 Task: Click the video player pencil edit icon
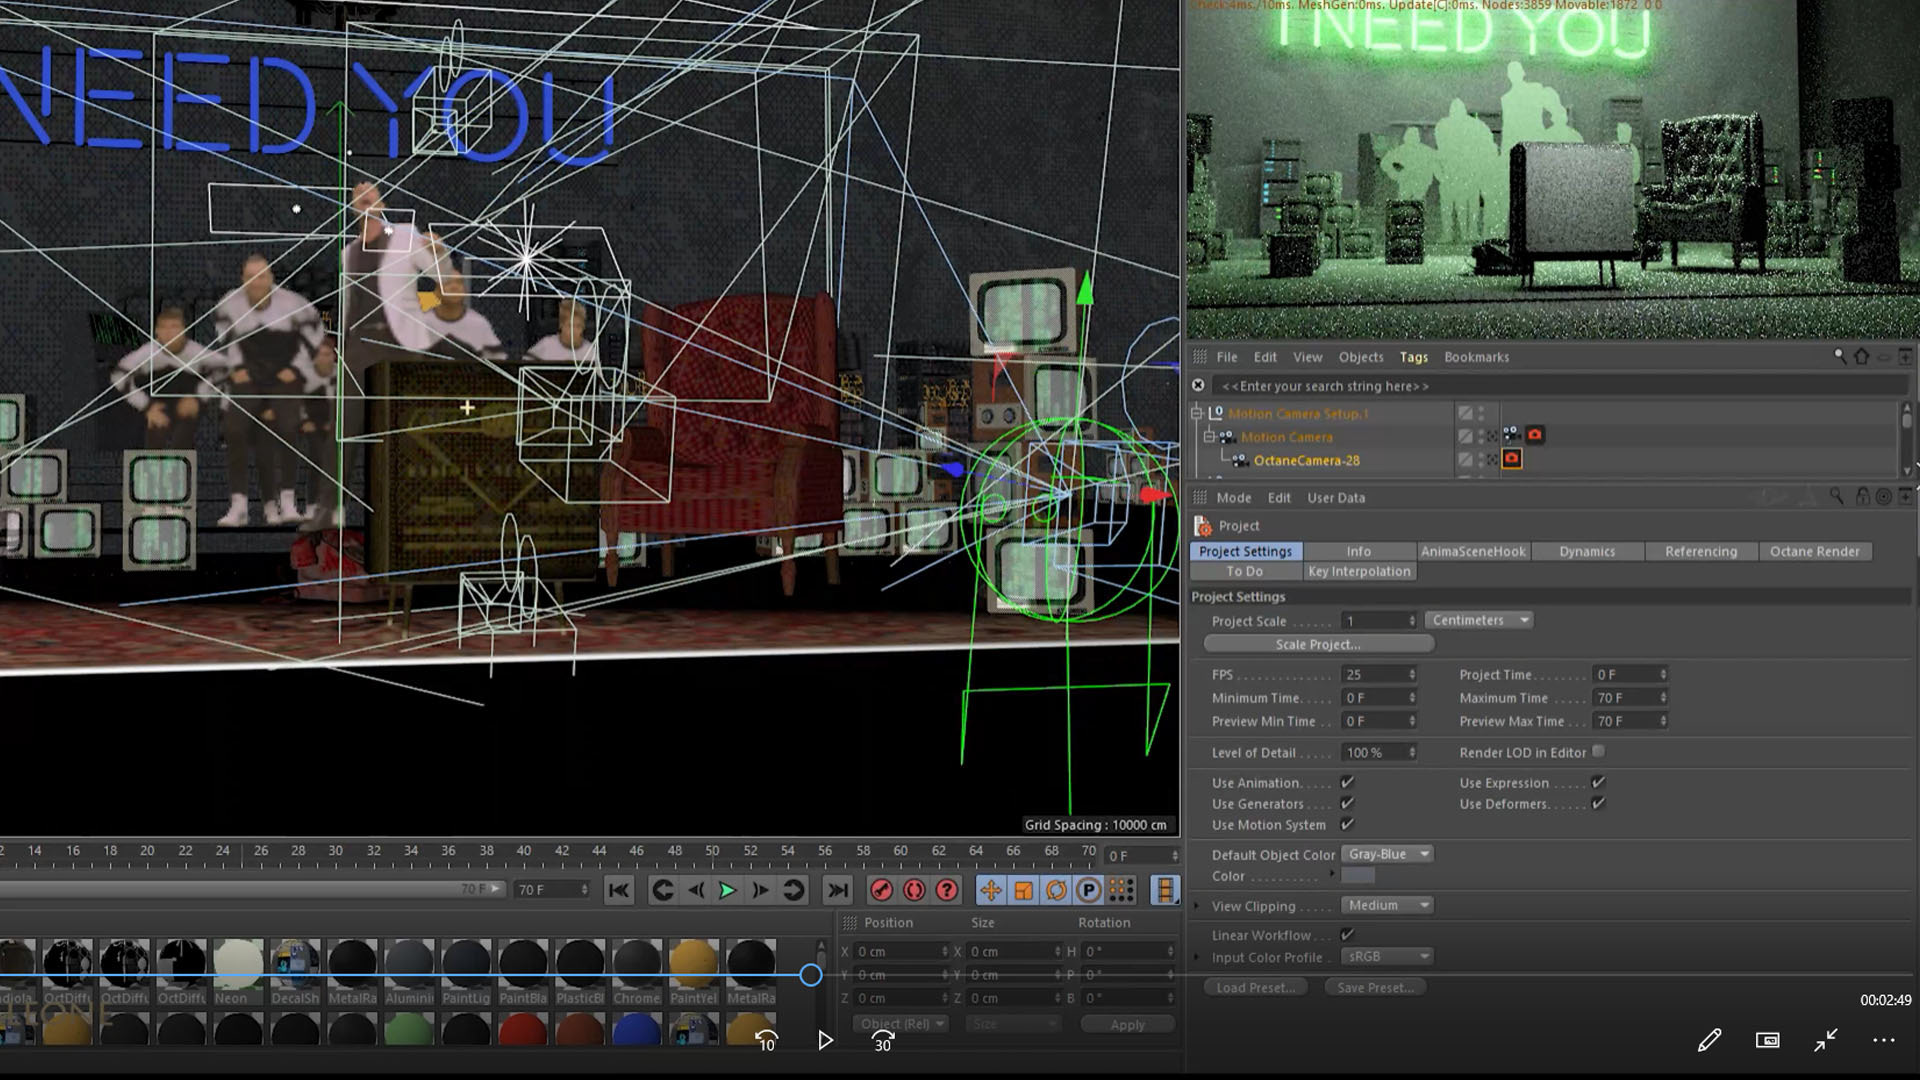click(x=1709, y=1040)
